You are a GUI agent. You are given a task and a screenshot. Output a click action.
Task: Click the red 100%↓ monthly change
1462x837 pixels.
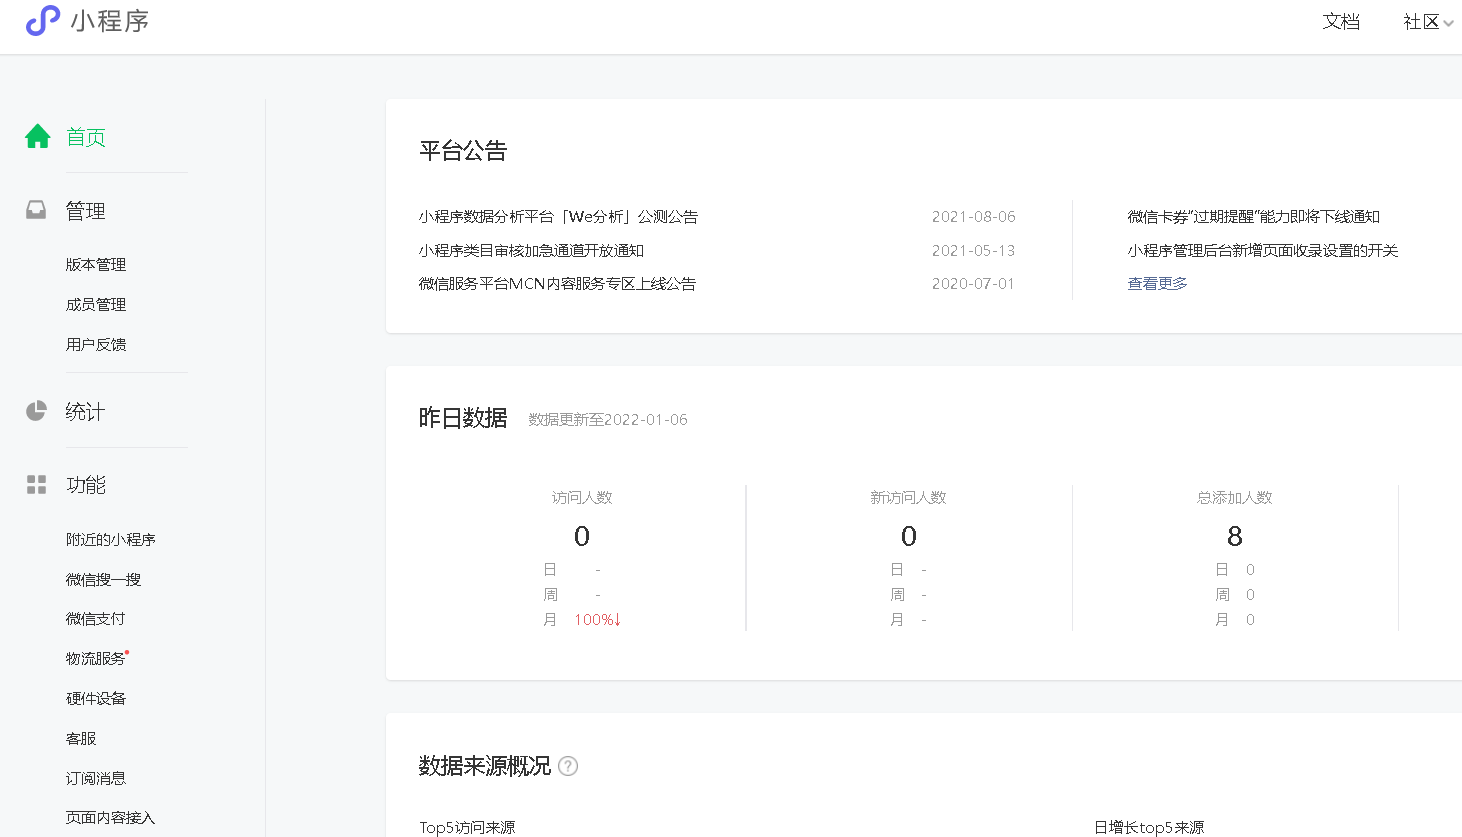597,619
